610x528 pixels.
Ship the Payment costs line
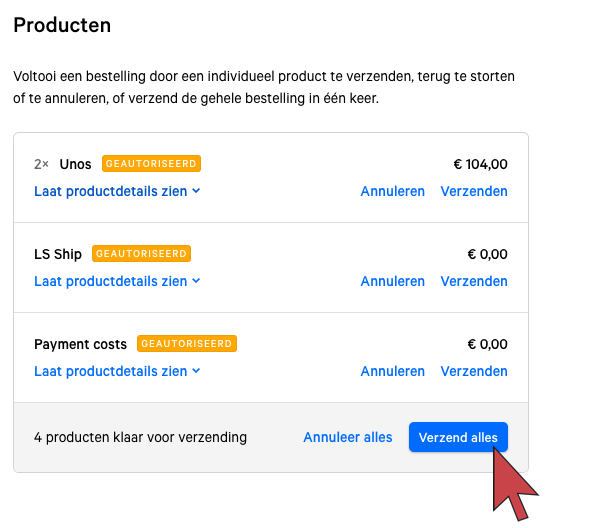474,371
